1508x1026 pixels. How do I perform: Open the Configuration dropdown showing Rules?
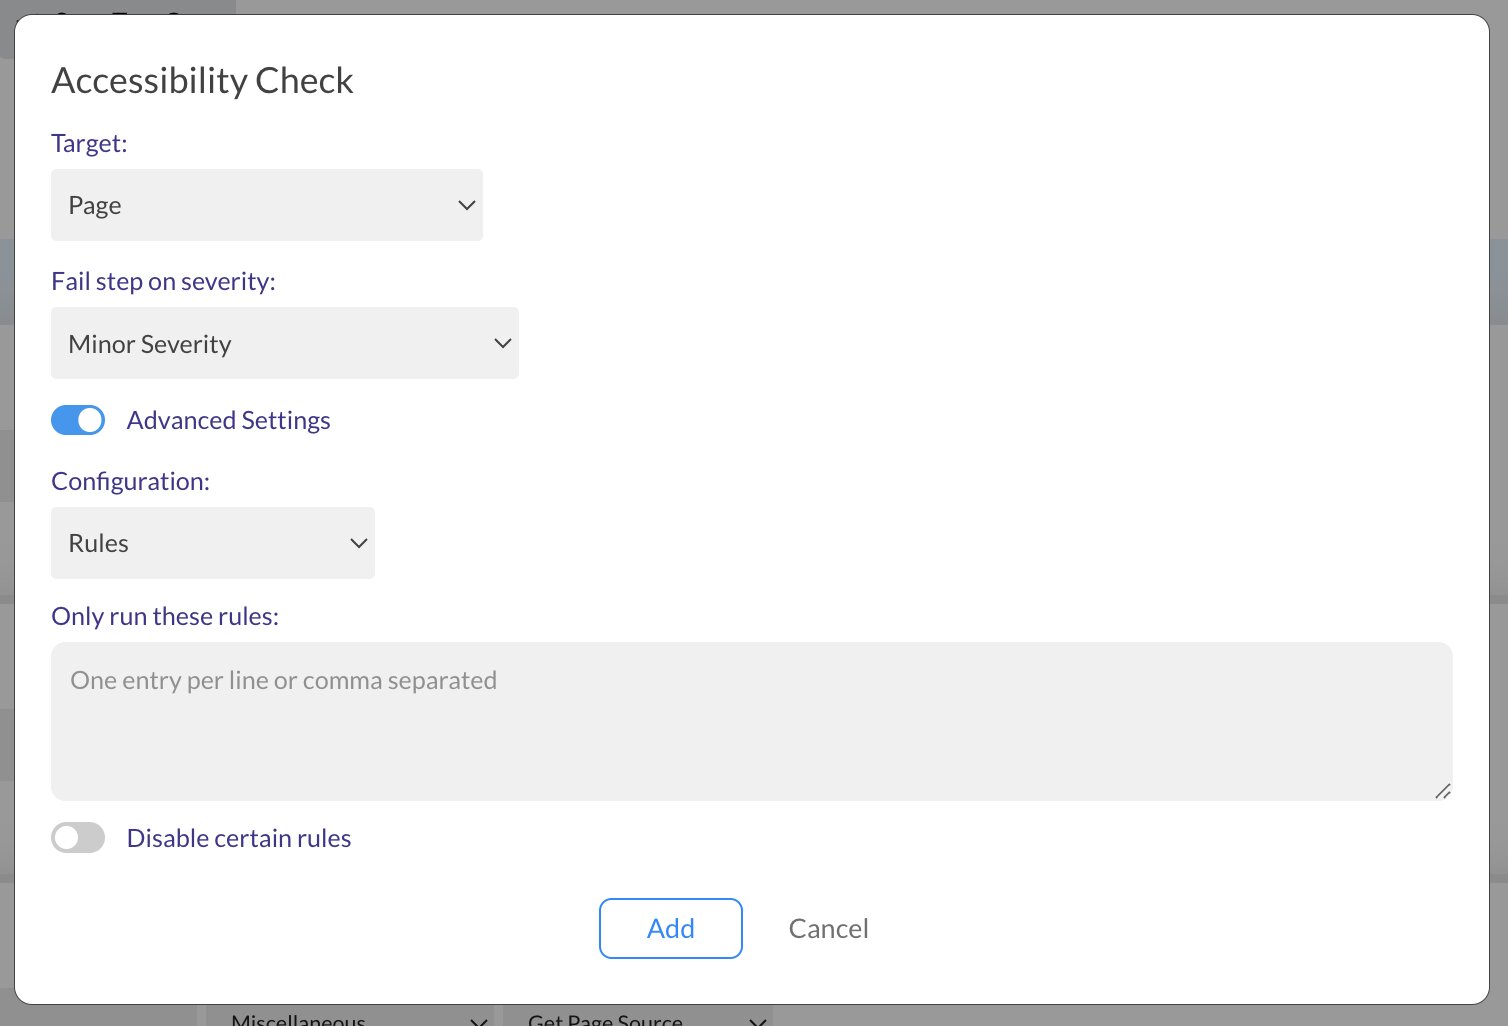click(212, 542)
